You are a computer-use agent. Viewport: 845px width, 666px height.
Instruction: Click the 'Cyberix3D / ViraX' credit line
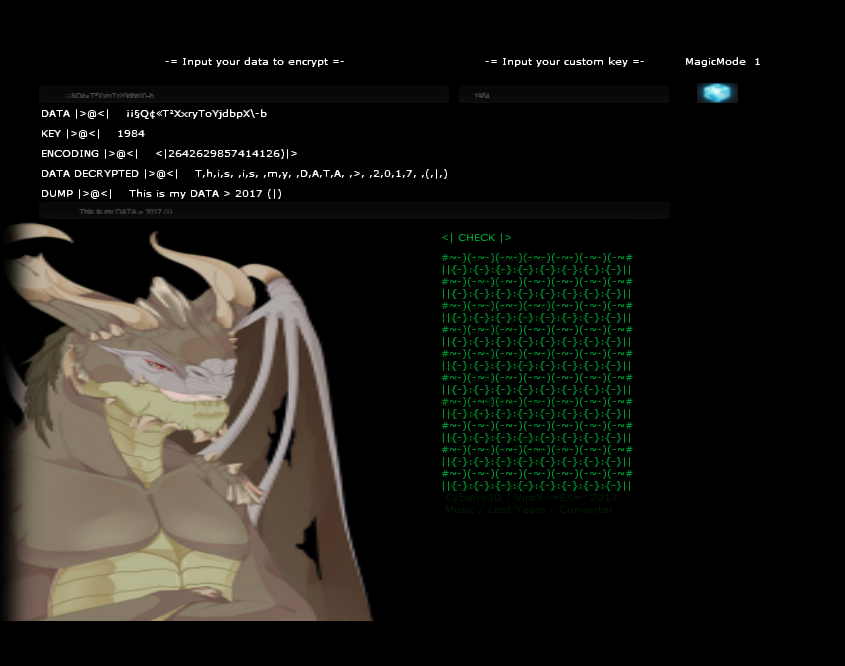(x=531, y=498)
